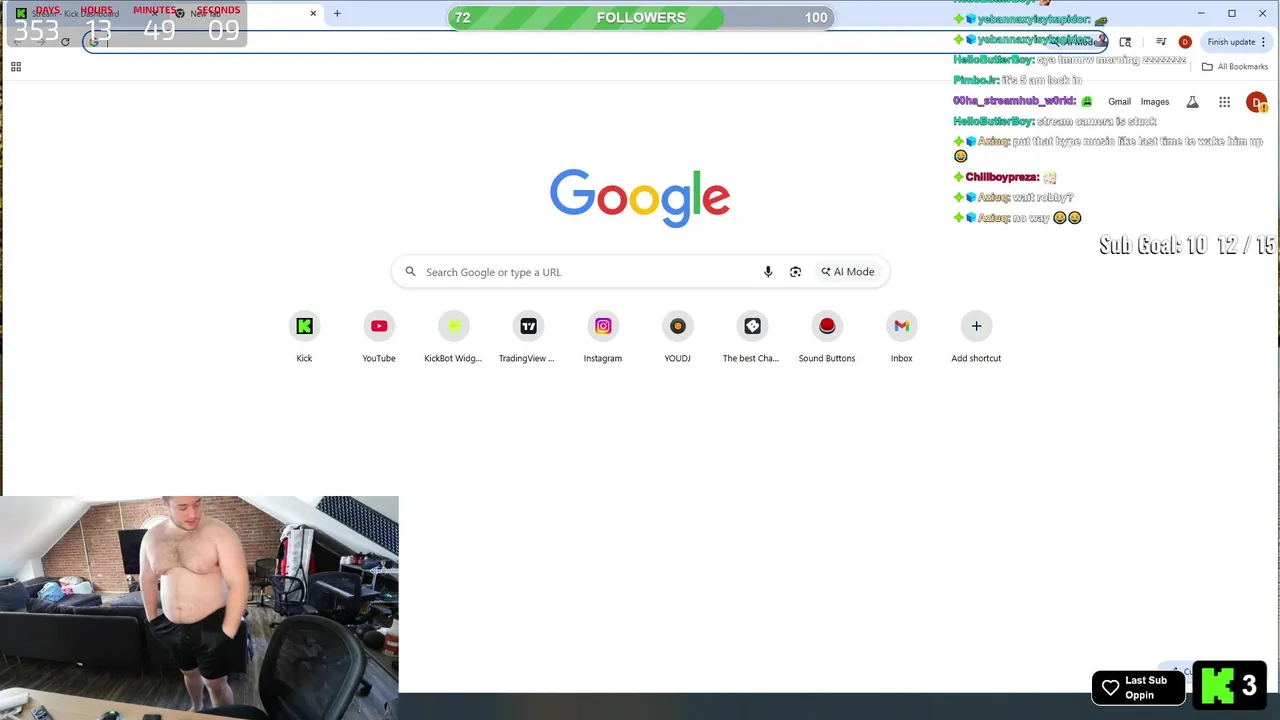Open the apps grid in bookmarks bar

16,67
